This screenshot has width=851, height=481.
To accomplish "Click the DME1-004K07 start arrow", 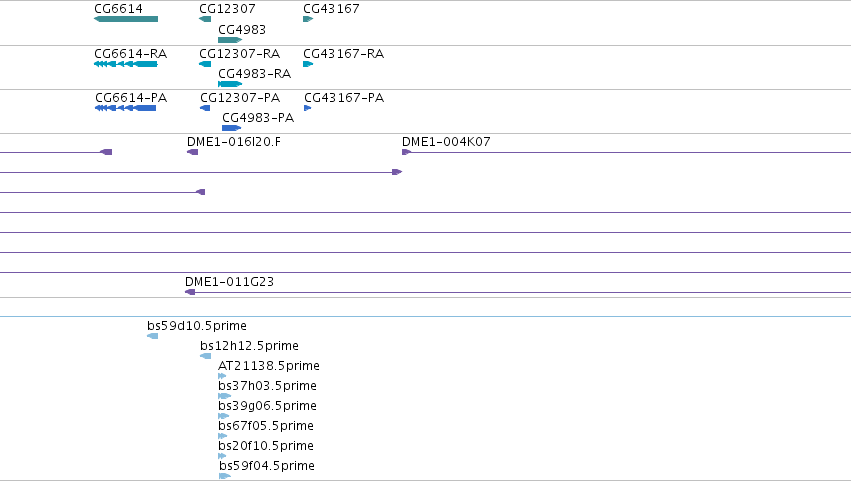I will pyautogui.click(x=406, y=152).
